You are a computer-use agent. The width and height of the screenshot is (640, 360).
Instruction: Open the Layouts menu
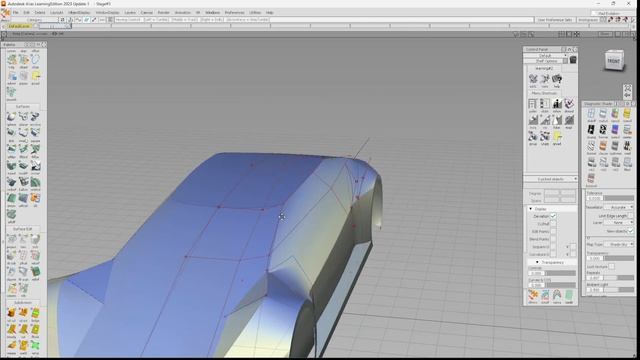tap(56, 13)
